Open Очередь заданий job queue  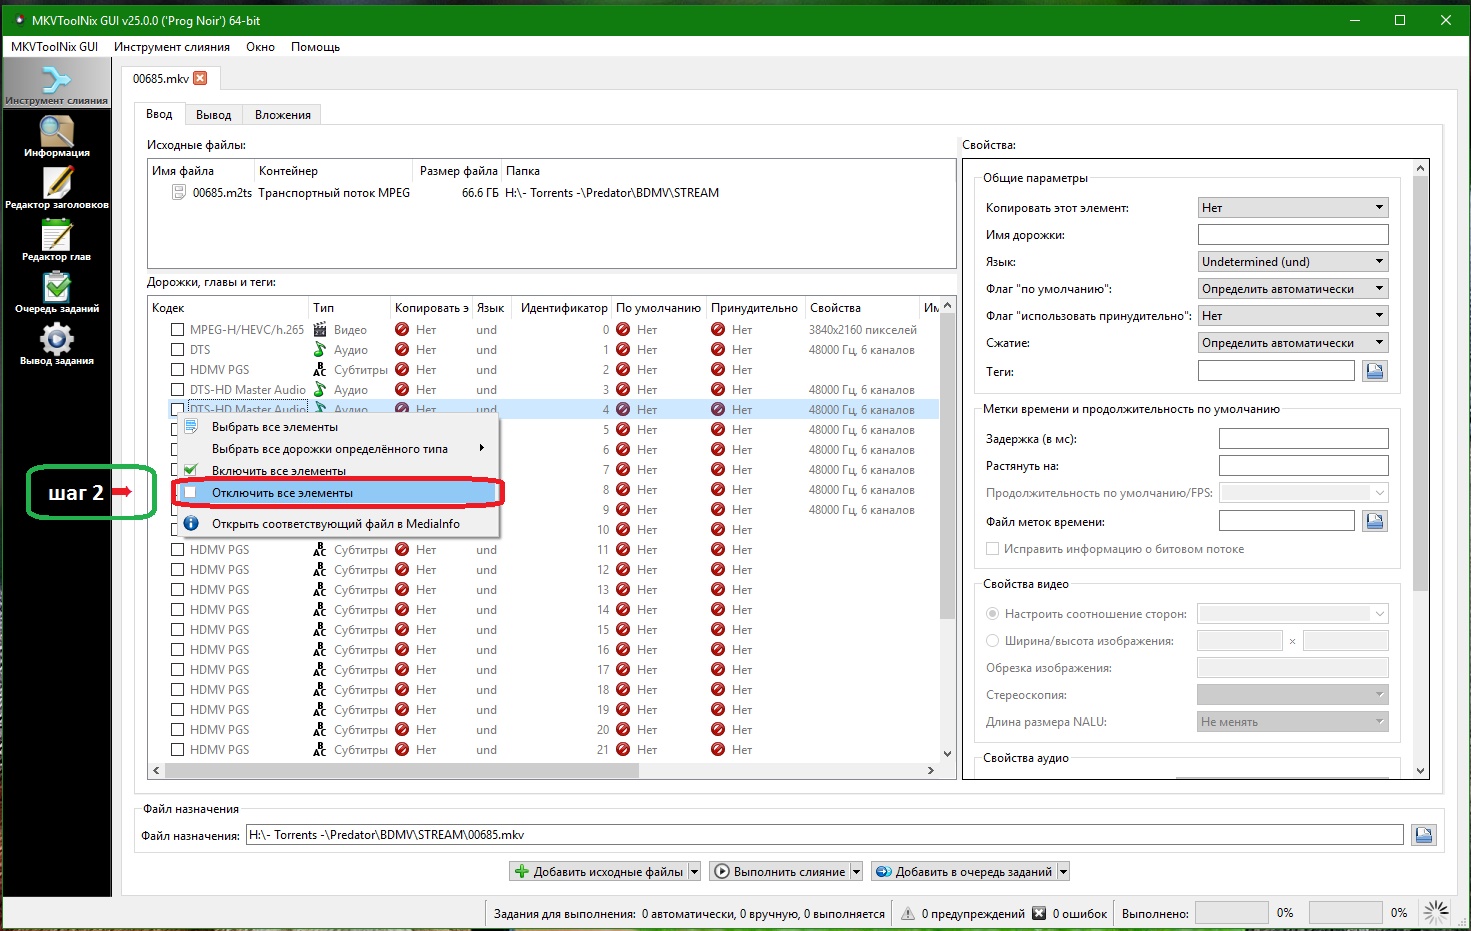pyautogui.click(x=57, y=292)
